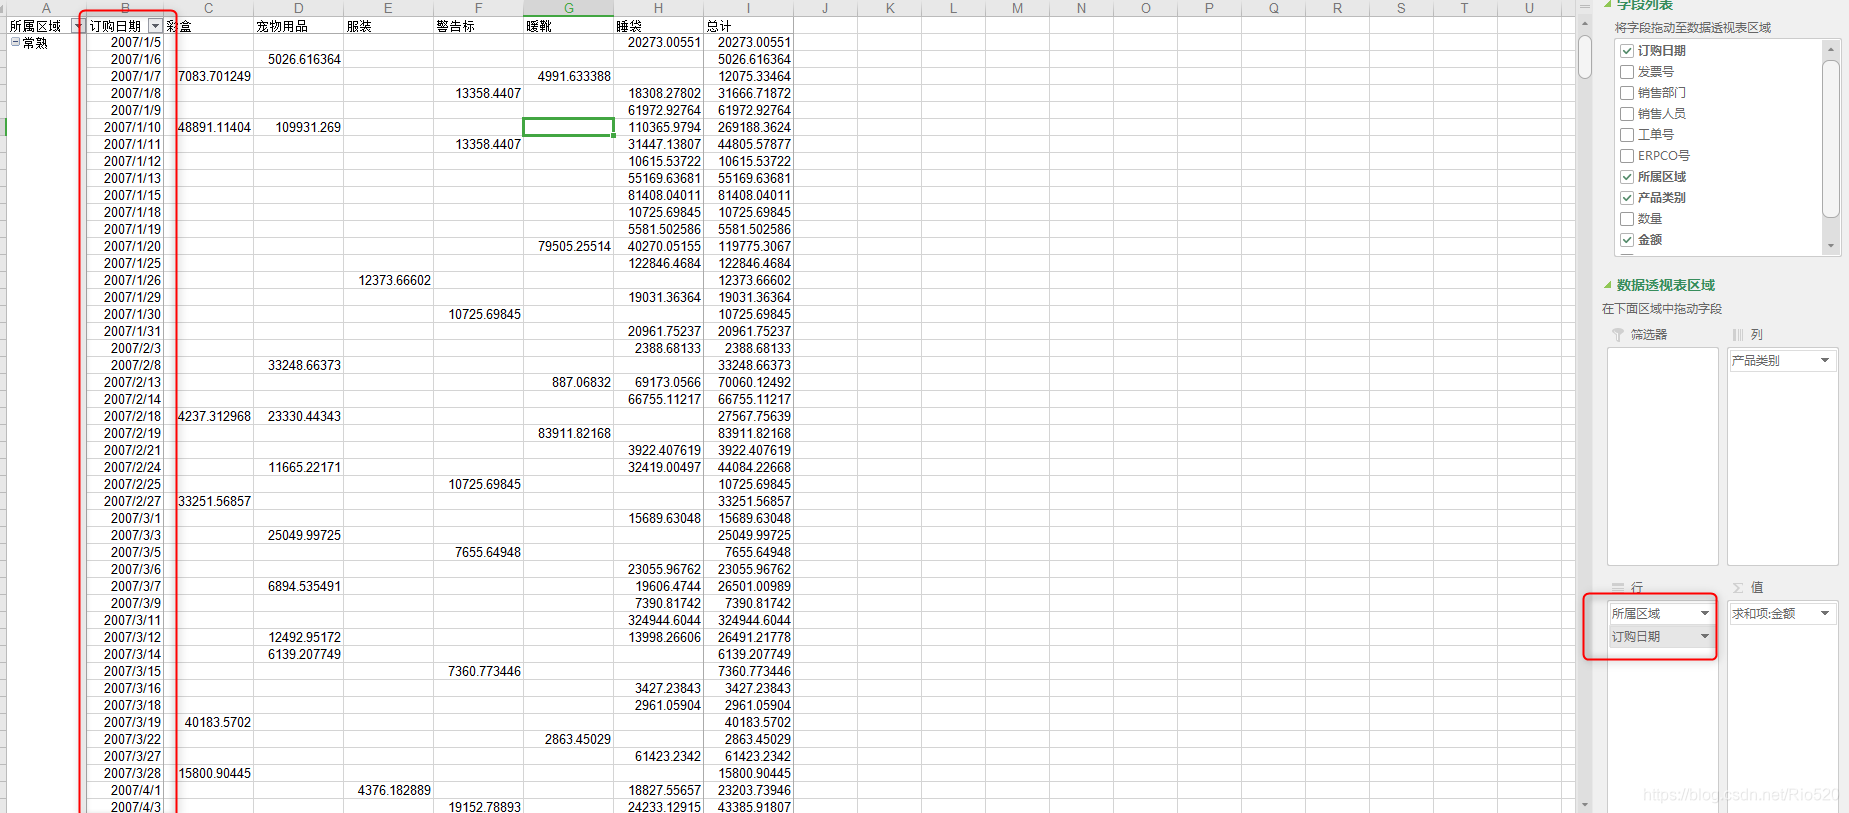The image size is (1849, 813).
Task: Click the date cell 2007/4/1
Action: [125, 791]
